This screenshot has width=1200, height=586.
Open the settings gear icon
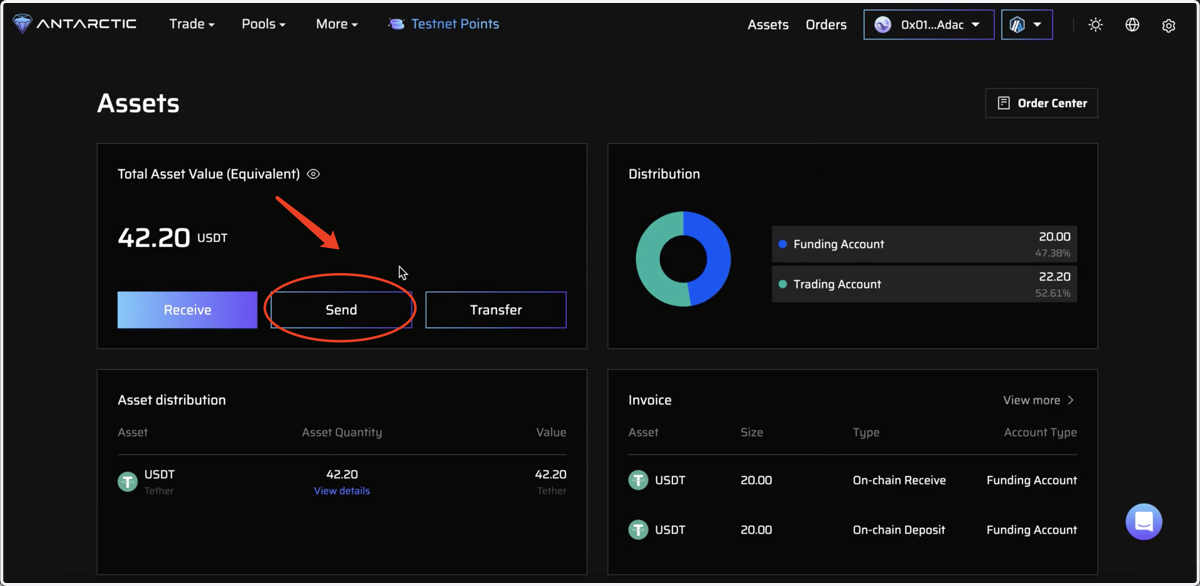click(1168, 25)
